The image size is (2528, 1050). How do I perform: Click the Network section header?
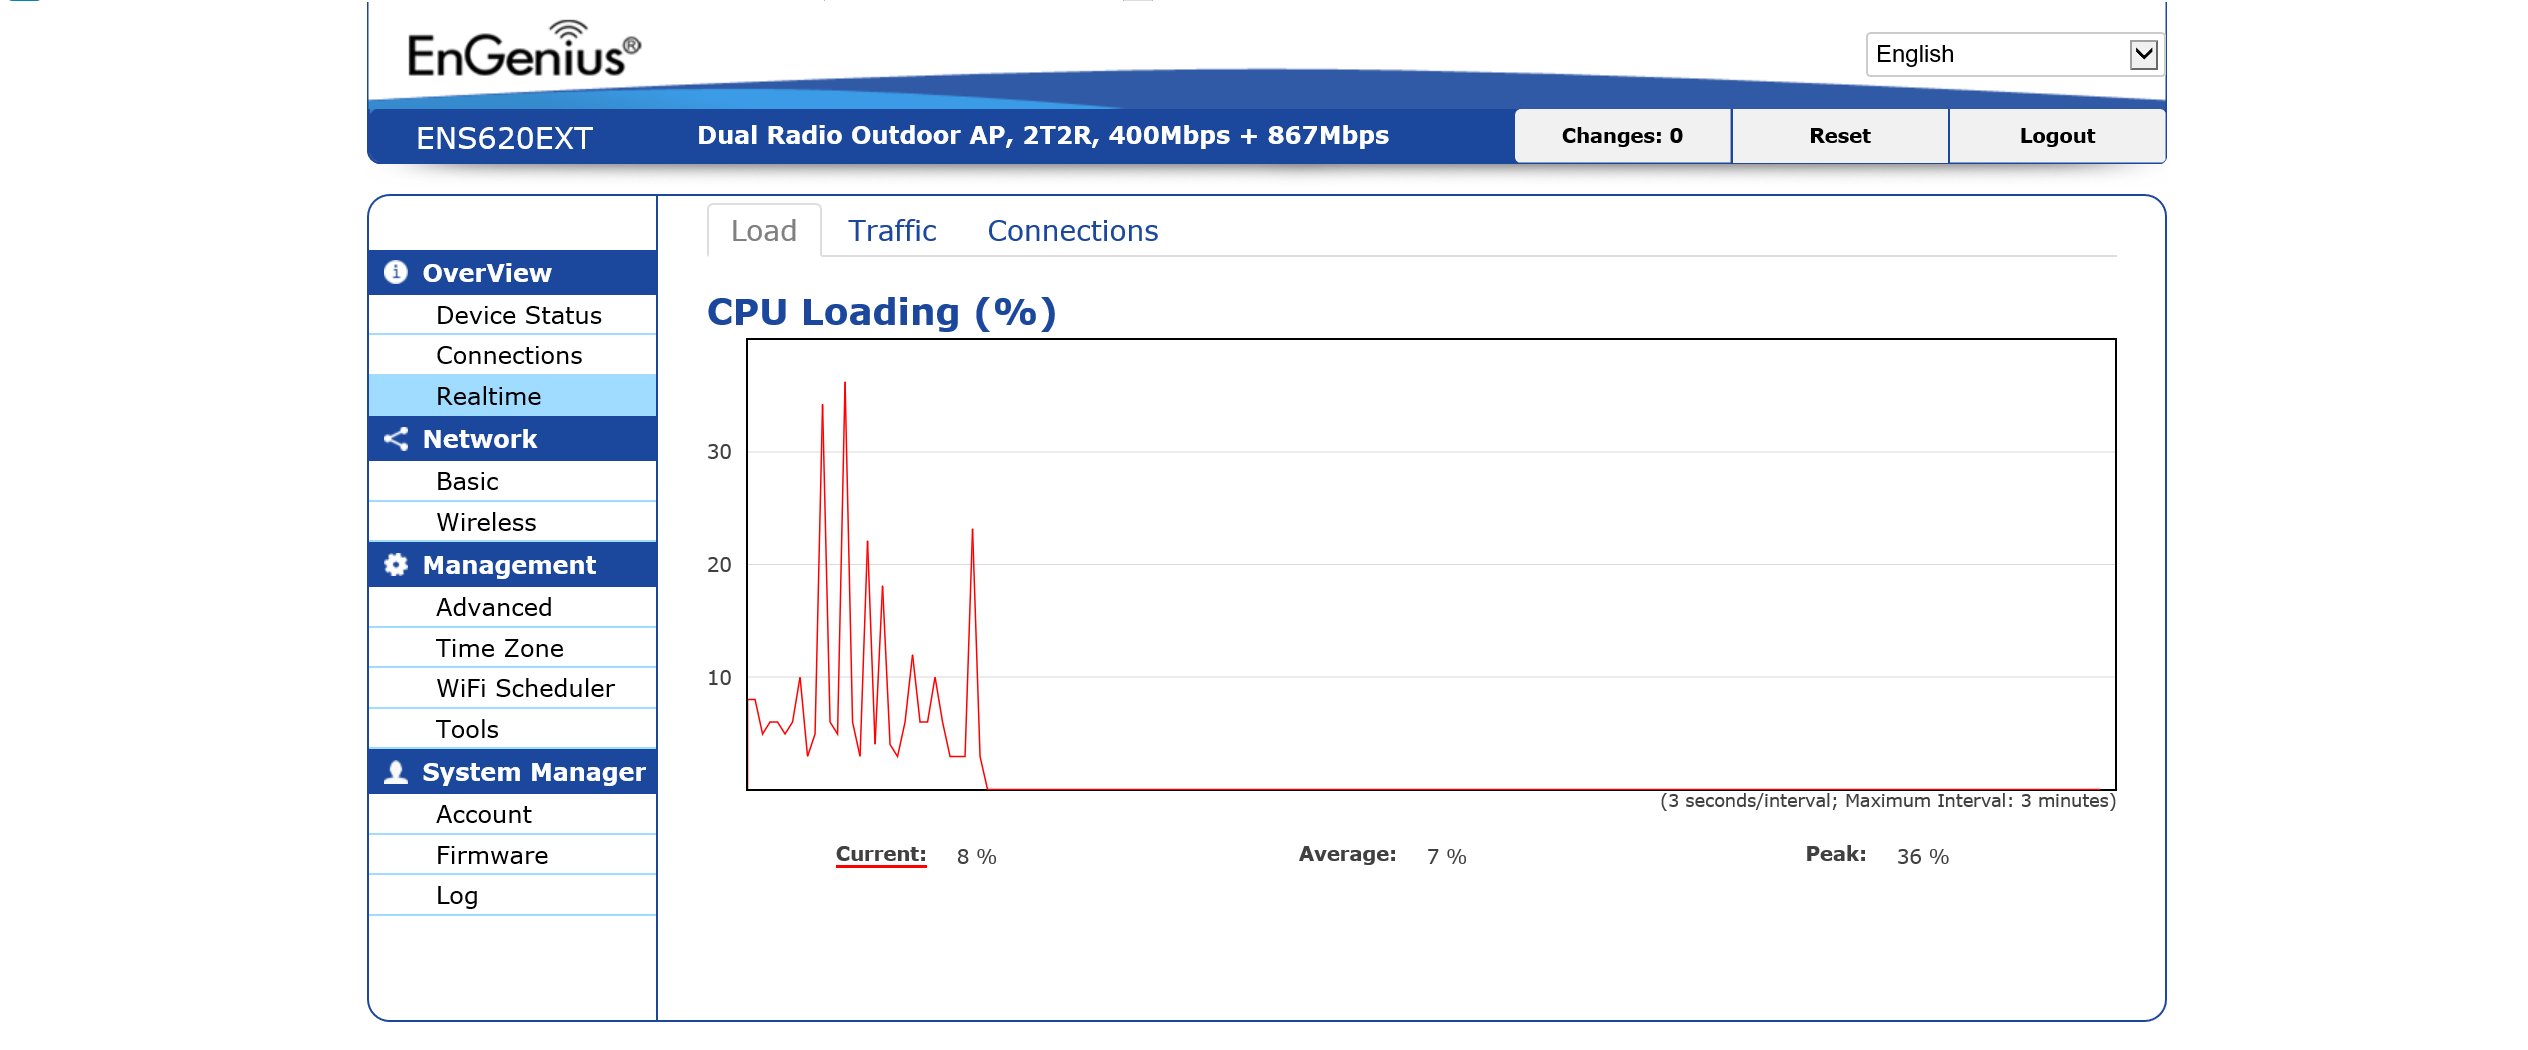[x=513, y=439]
